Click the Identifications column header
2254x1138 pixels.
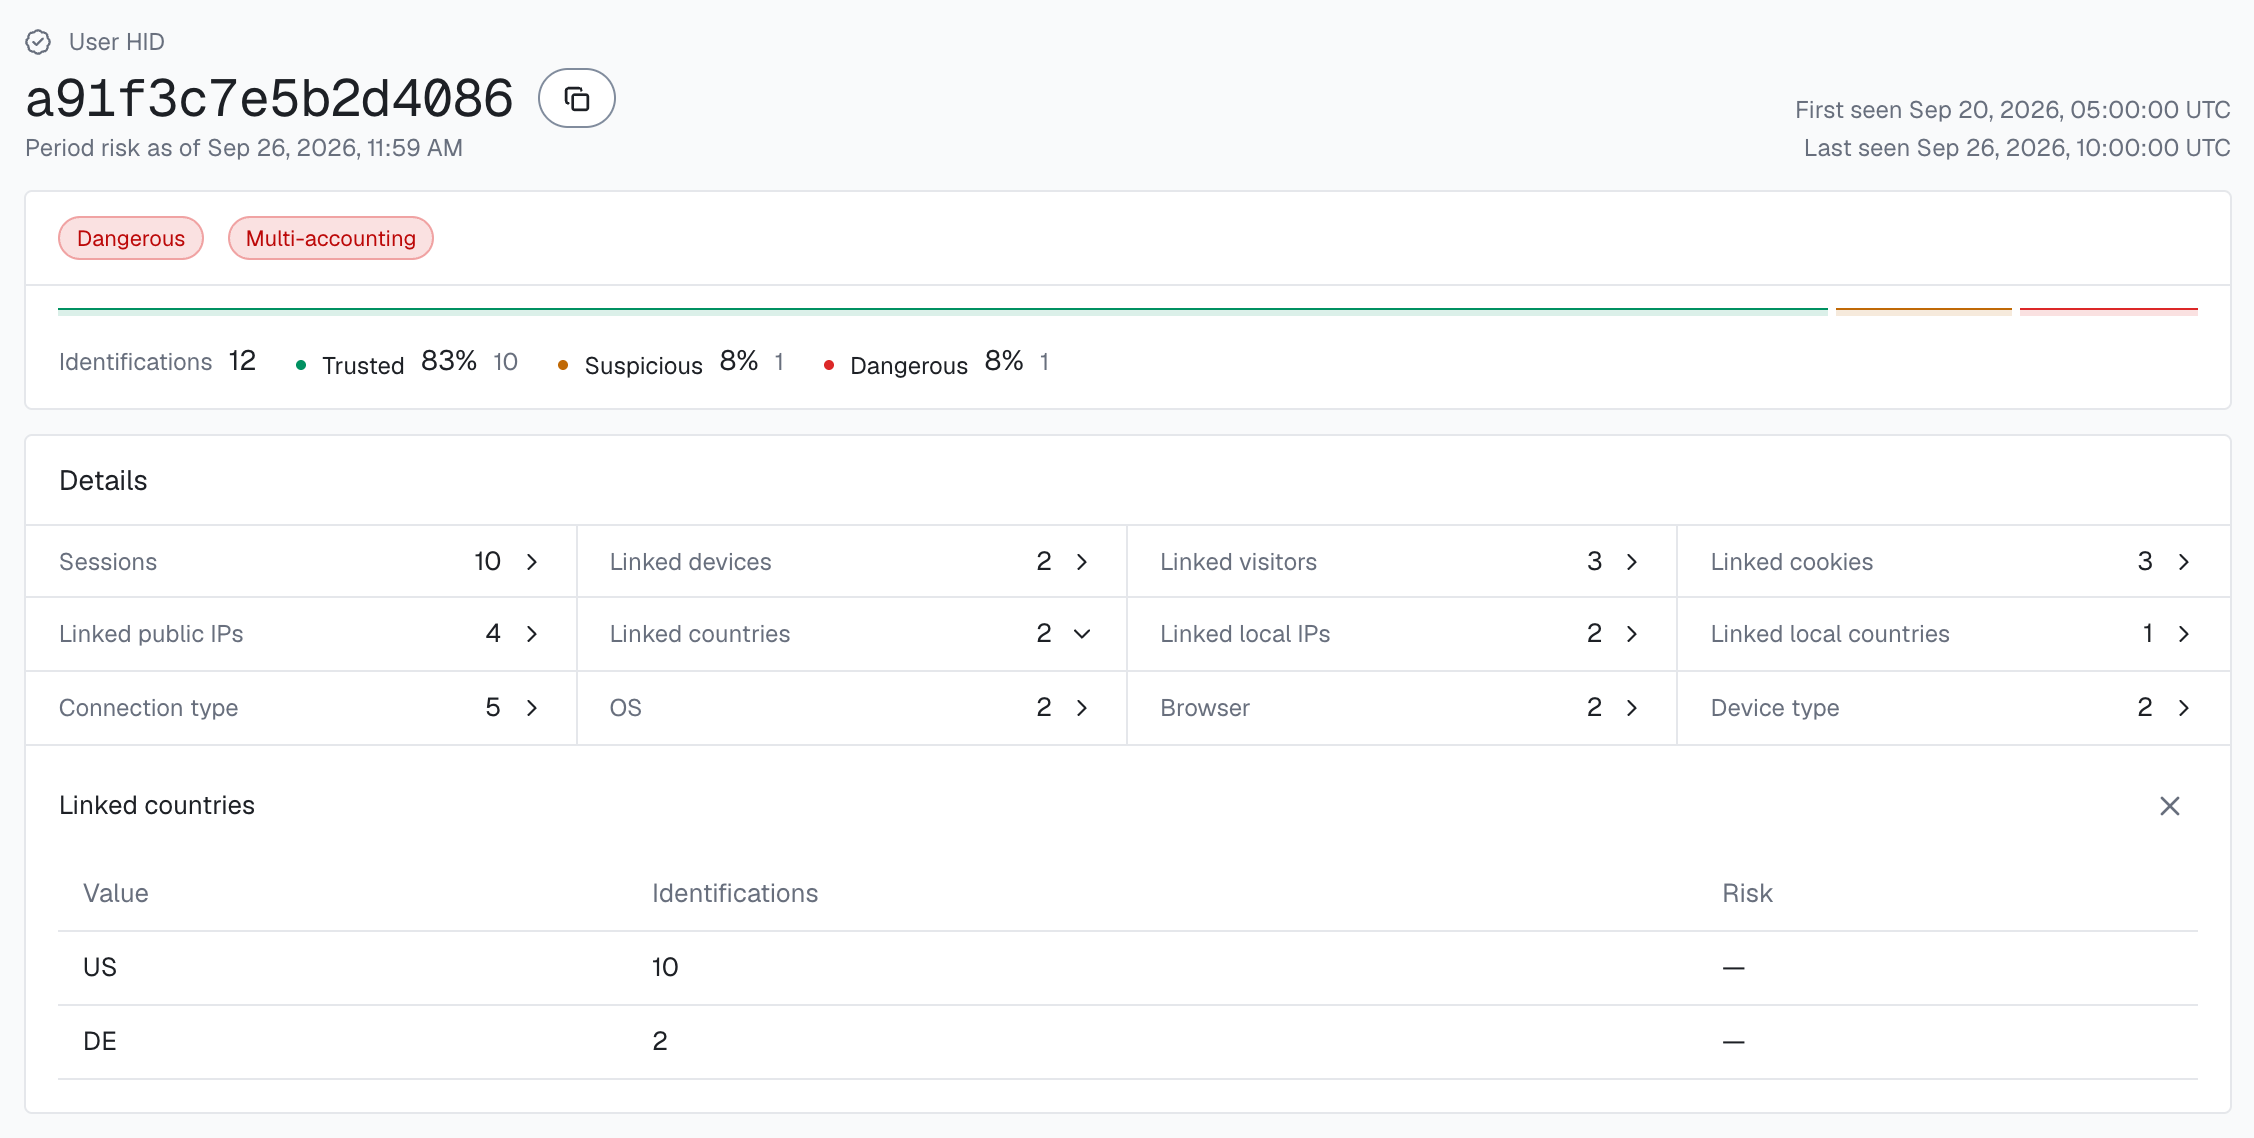tap(735, 893)
